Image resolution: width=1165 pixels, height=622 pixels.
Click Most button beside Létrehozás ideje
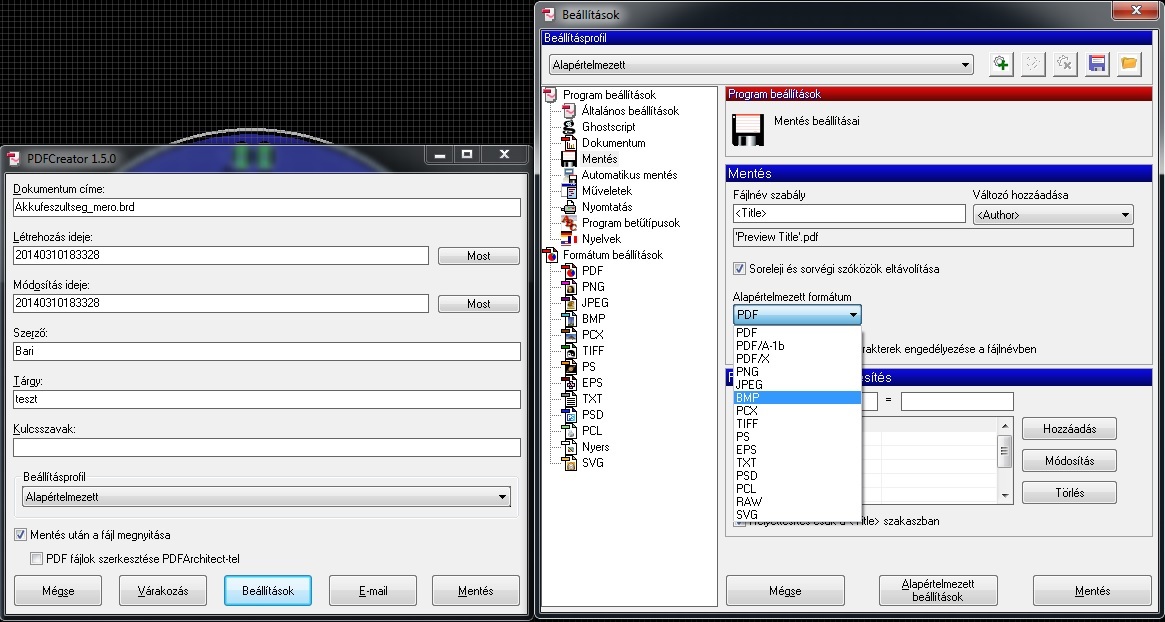(x=478, y=256)
